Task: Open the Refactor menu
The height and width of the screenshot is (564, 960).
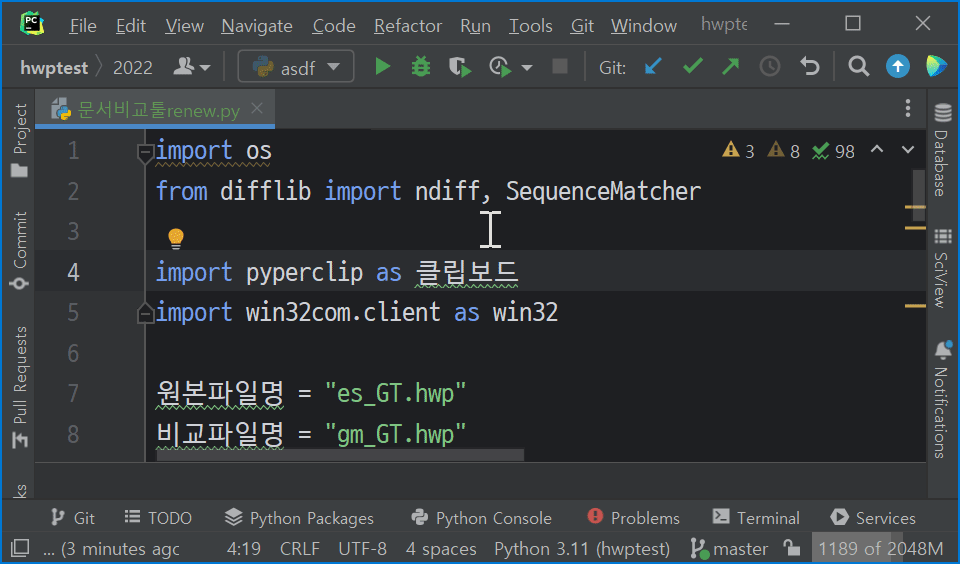Action: pos(408,26)
